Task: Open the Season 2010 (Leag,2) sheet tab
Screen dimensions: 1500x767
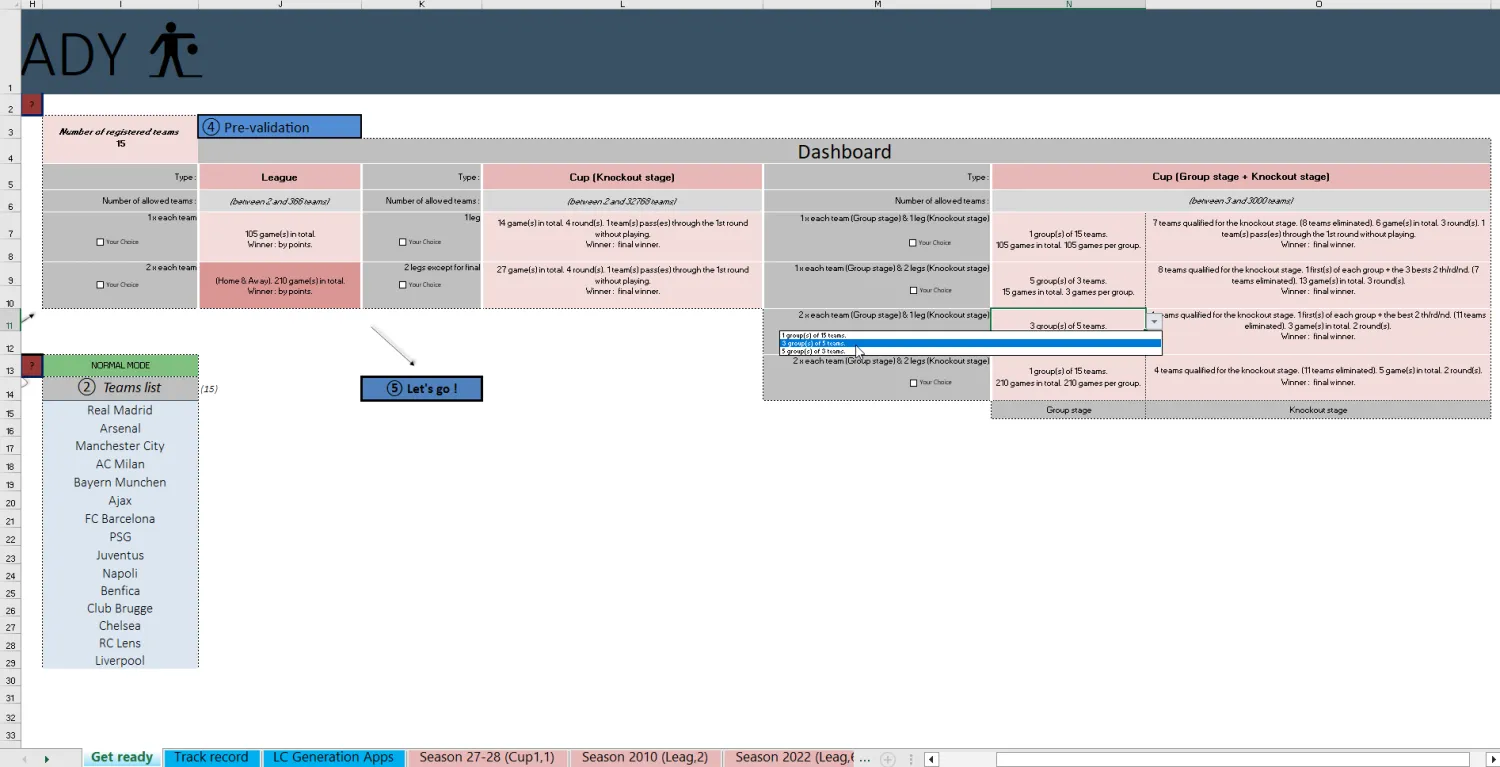Action: click(x=644, y=757)
